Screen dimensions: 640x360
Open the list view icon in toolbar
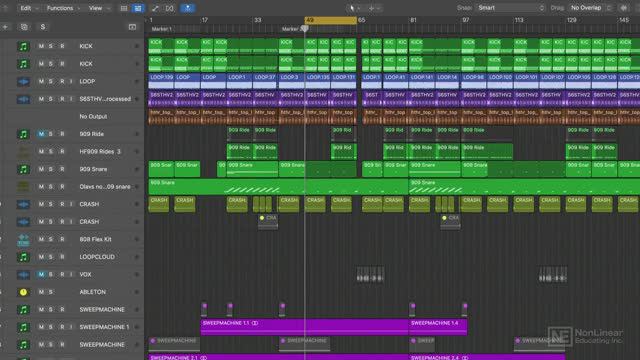[124, 8]
